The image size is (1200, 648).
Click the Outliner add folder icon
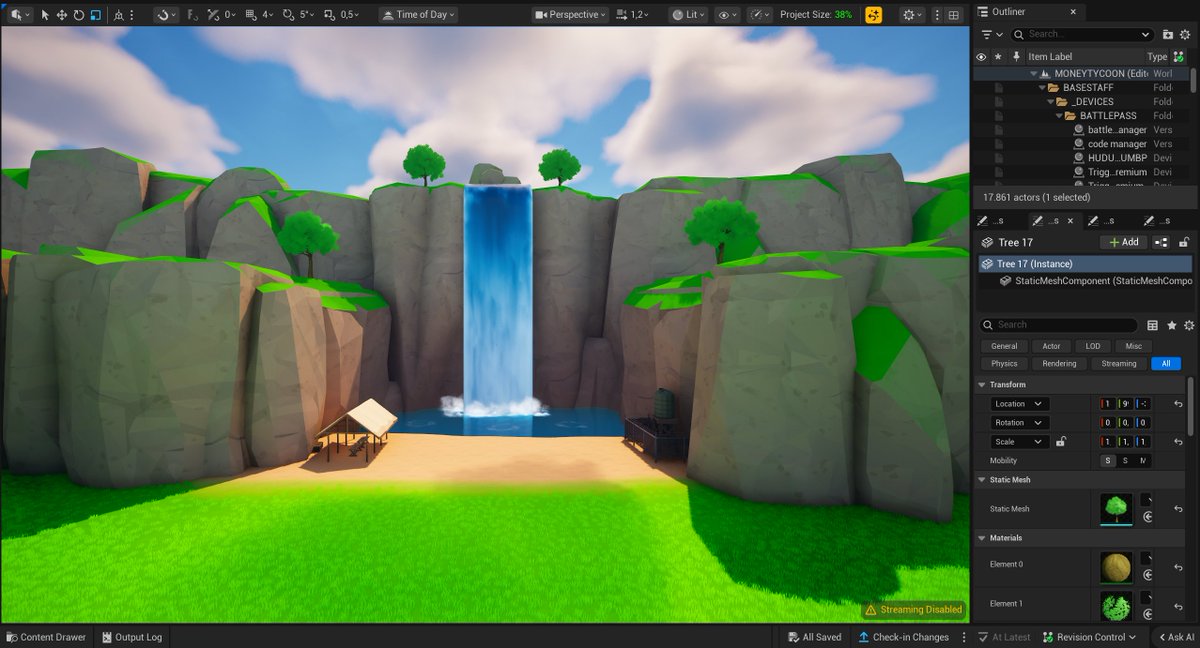pos(1168,34)
